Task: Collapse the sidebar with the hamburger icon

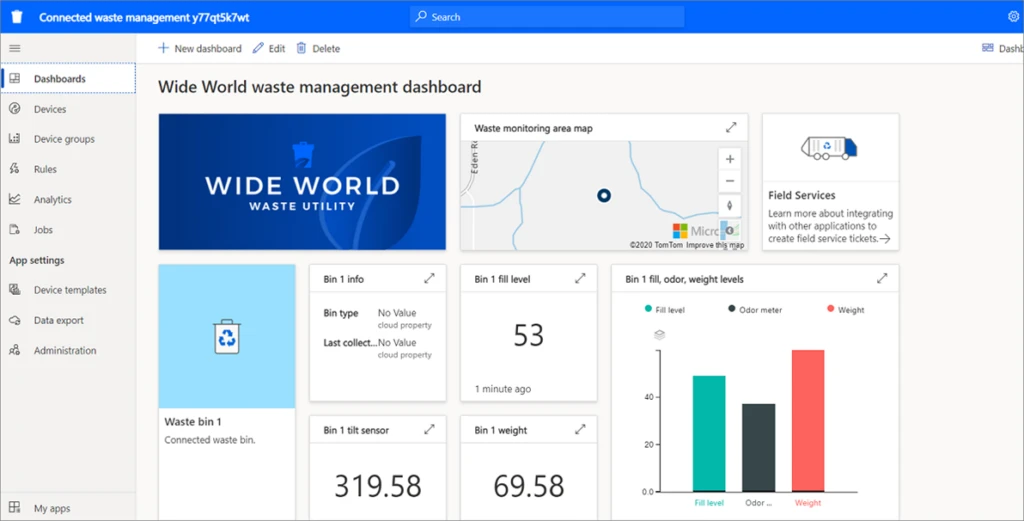Action: (14, 48)
